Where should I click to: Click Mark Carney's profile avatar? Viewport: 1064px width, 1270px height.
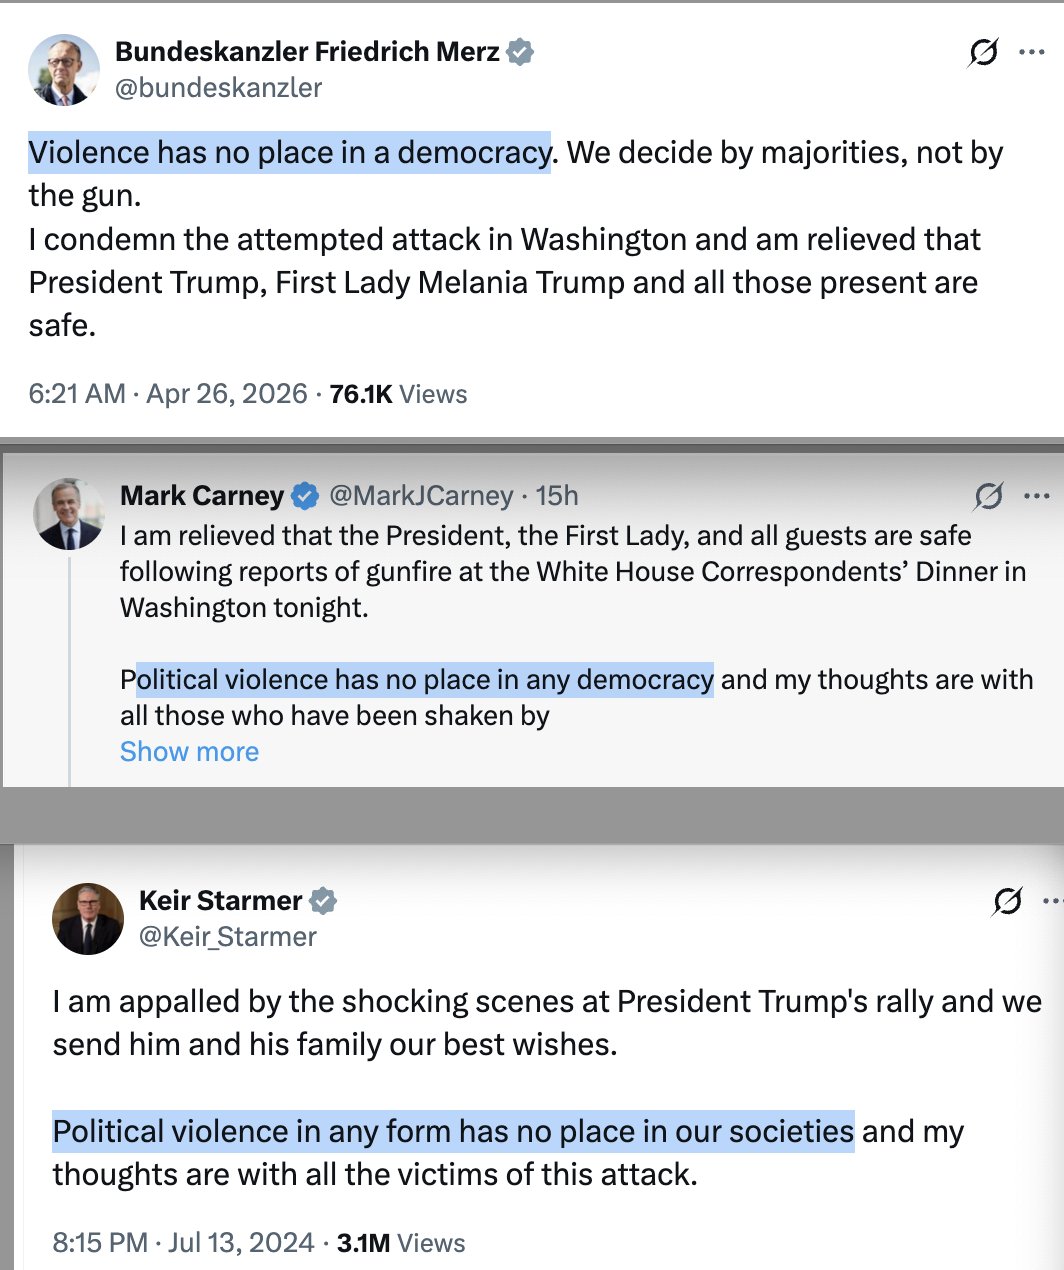coord(69,514)
